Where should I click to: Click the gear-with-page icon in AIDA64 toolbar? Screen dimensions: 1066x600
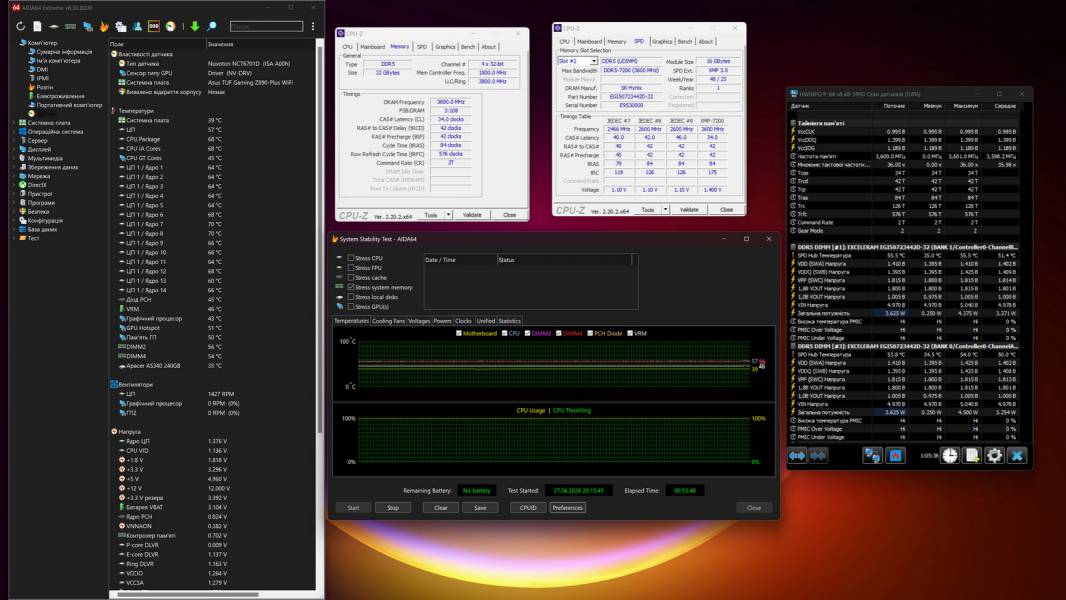point(121,26)
